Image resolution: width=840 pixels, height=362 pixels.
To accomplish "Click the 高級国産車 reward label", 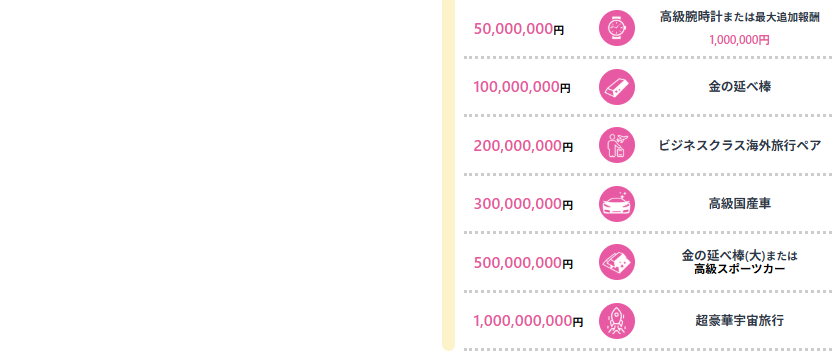I will [739, 204].
